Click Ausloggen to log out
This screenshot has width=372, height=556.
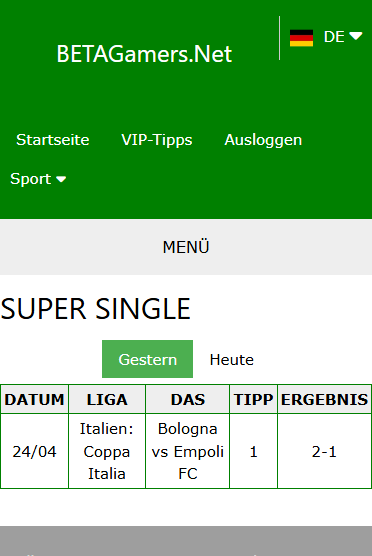(x=263, y=140)
